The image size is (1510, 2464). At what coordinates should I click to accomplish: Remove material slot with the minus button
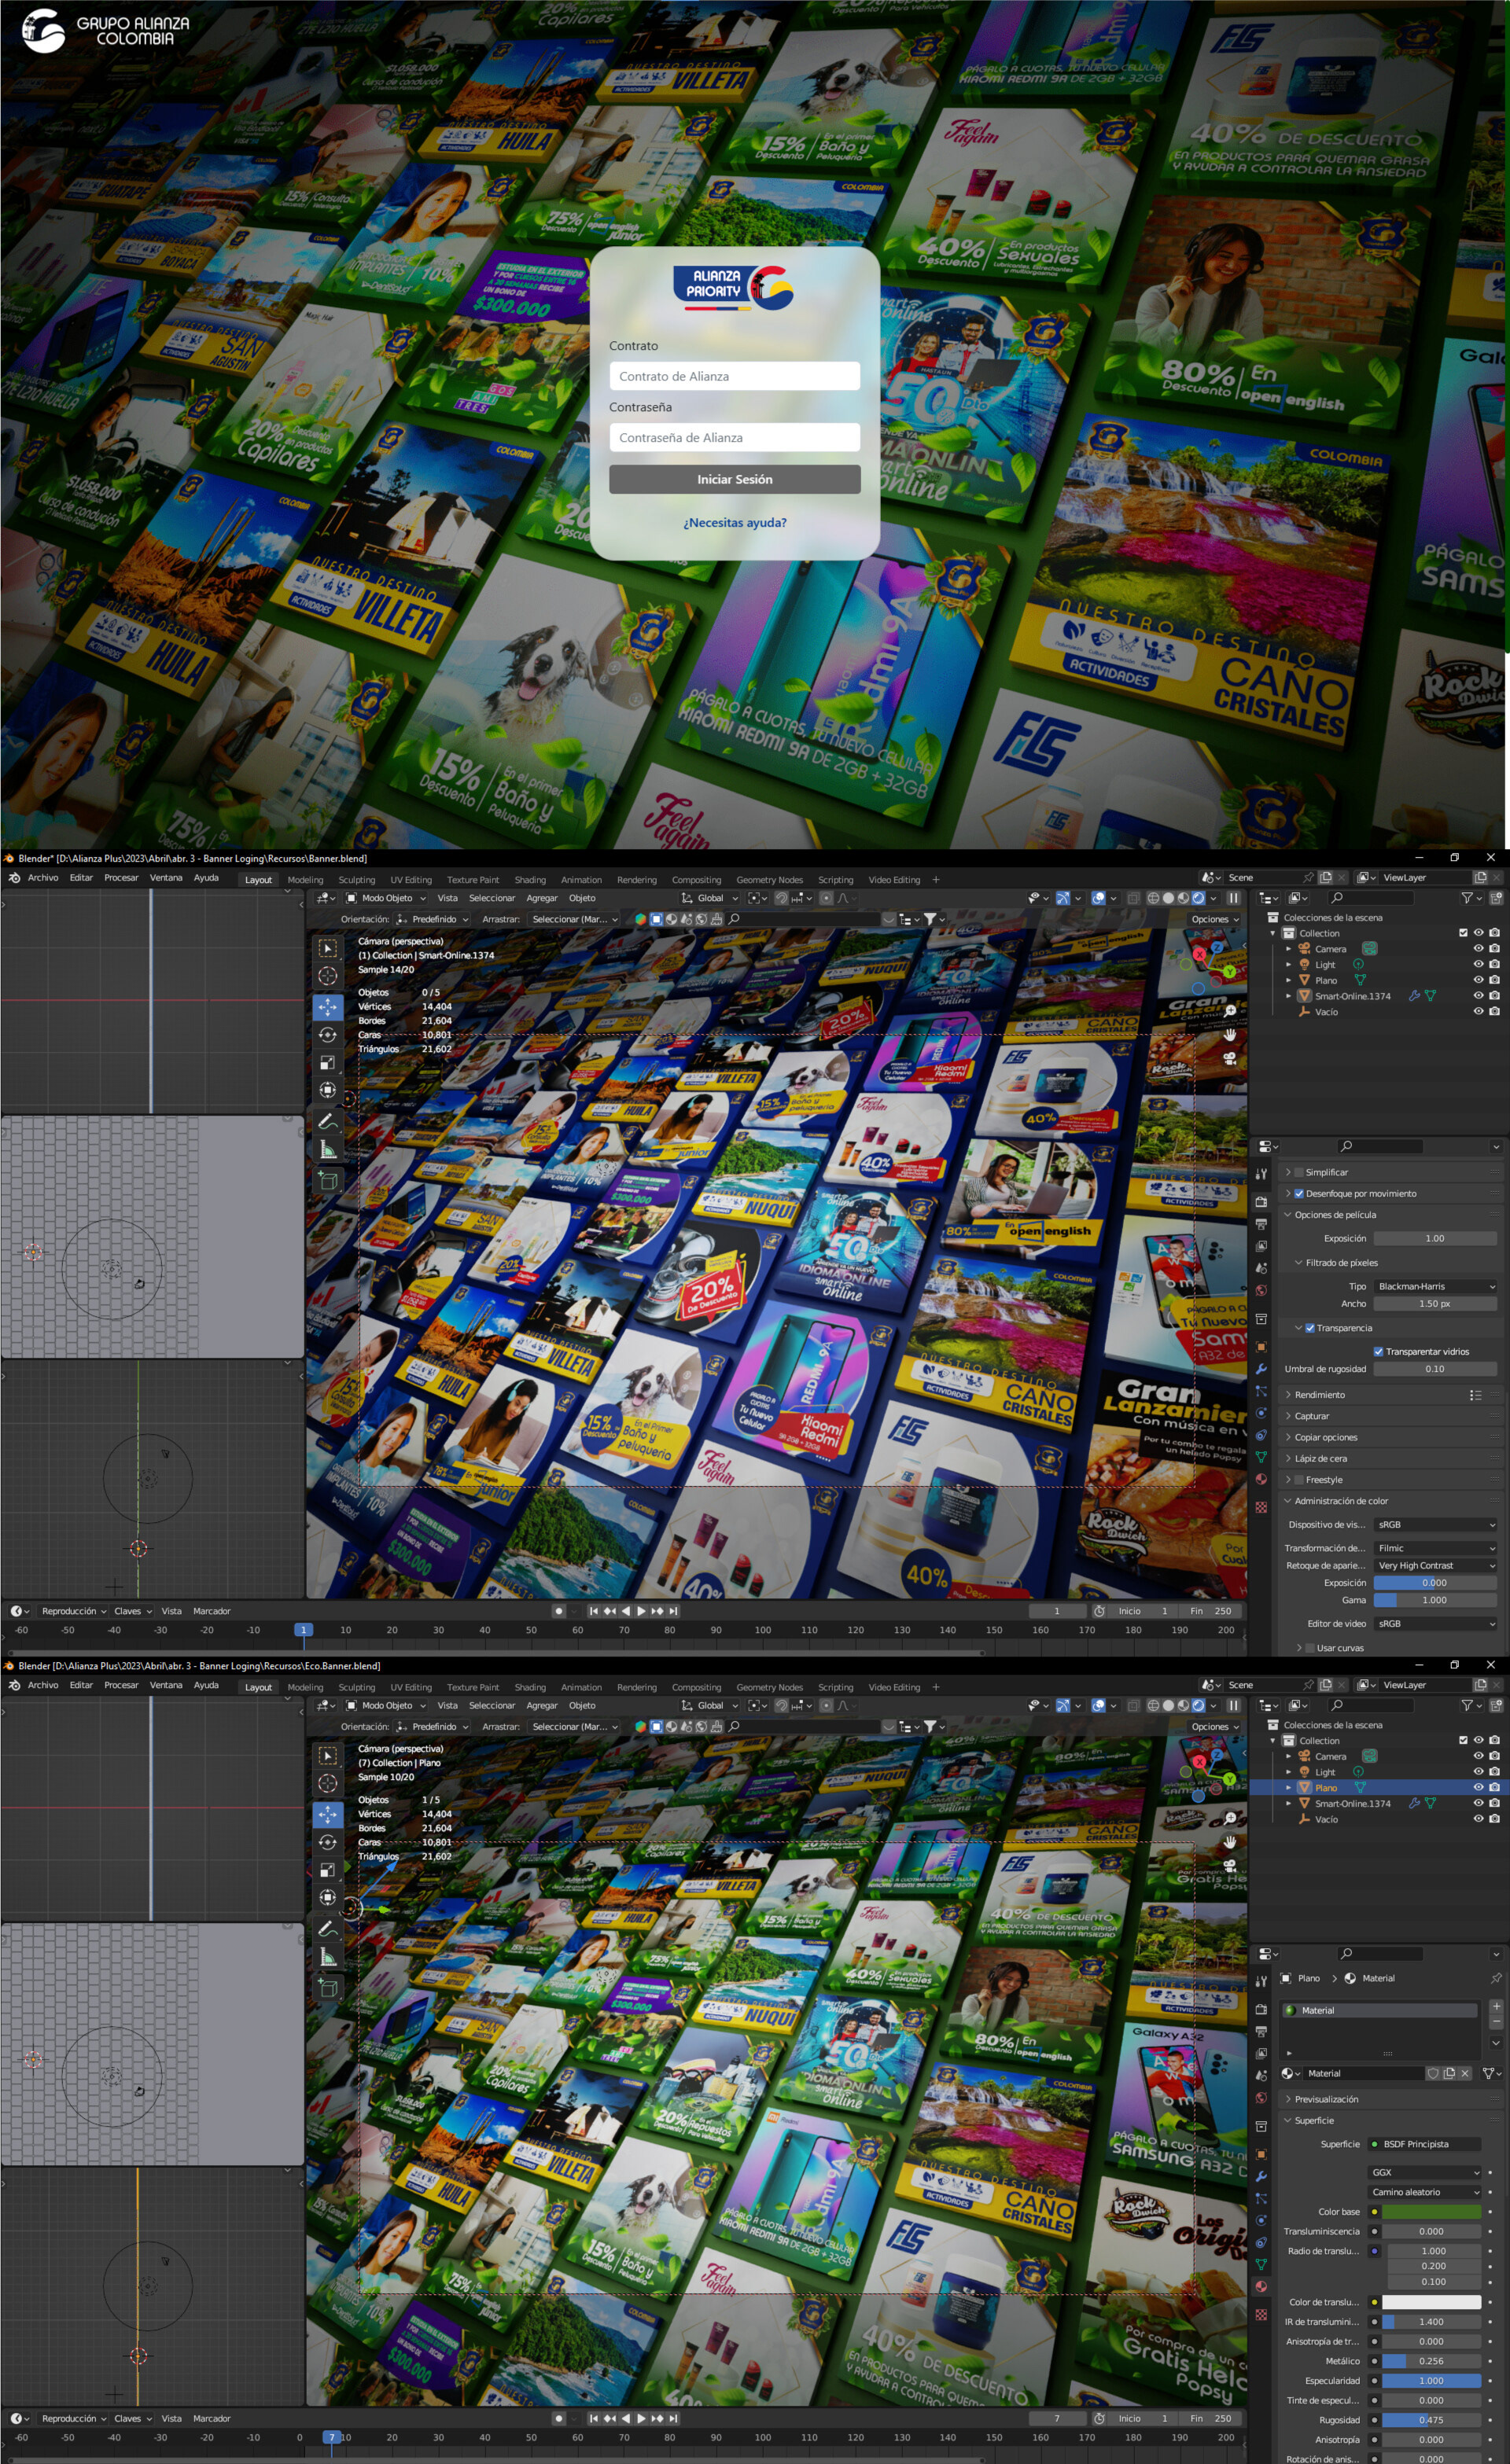click(1495, 2022)
